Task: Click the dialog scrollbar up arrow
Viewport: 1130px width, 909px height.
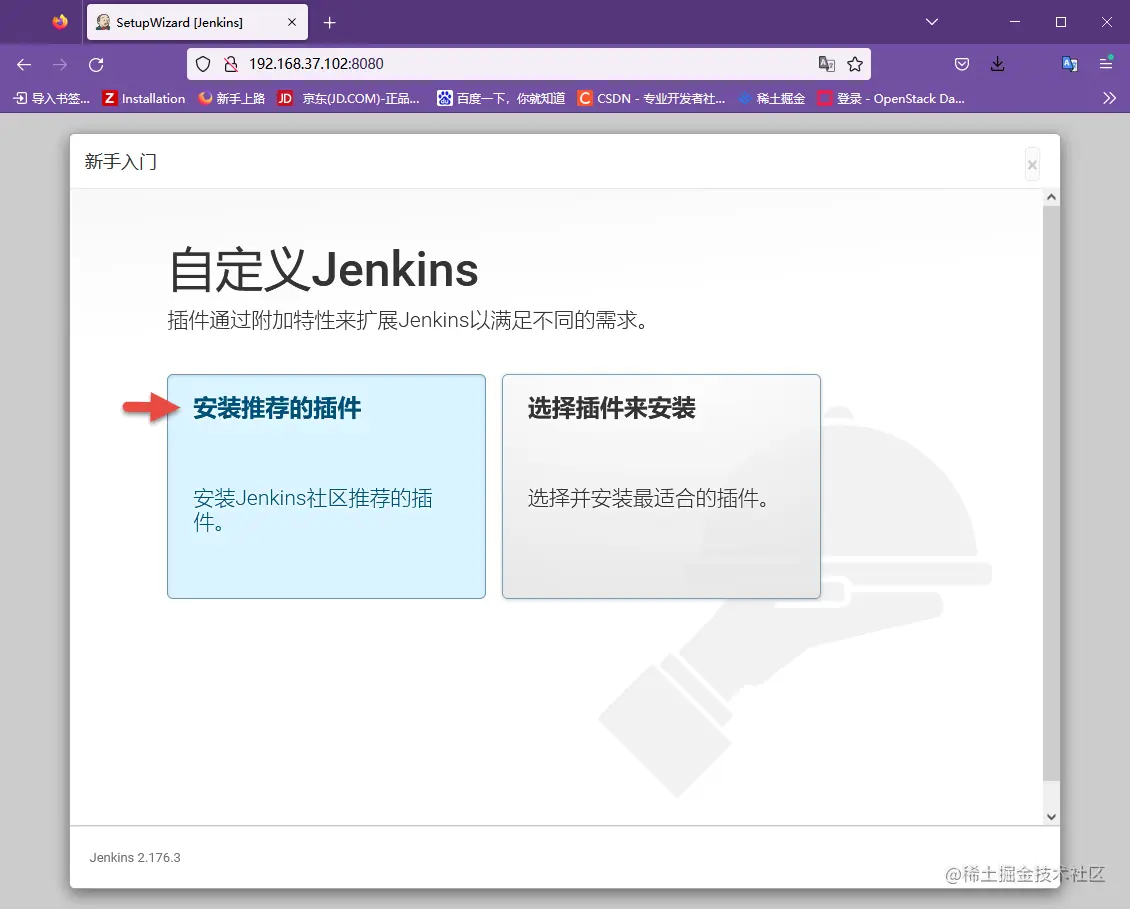Action: [1051, 197]
